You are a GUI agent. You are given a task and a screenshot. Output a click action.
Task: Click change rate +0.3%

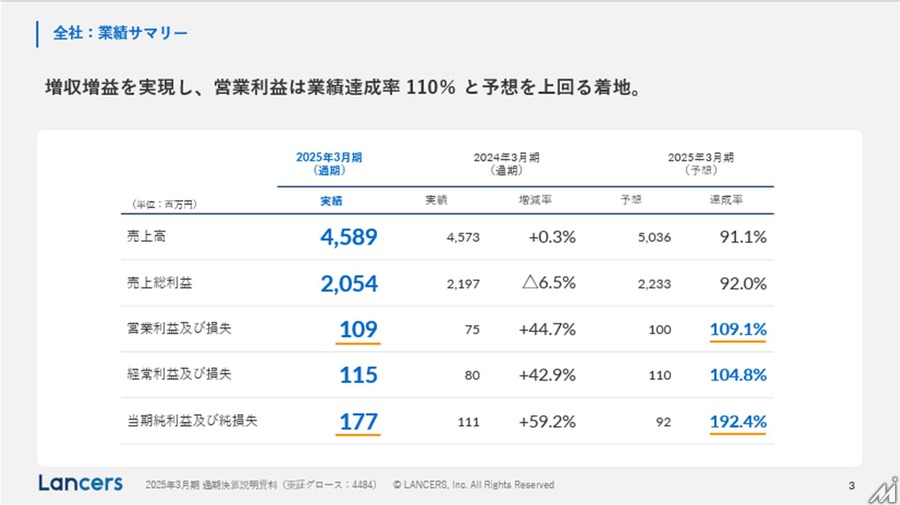[552, 236]
